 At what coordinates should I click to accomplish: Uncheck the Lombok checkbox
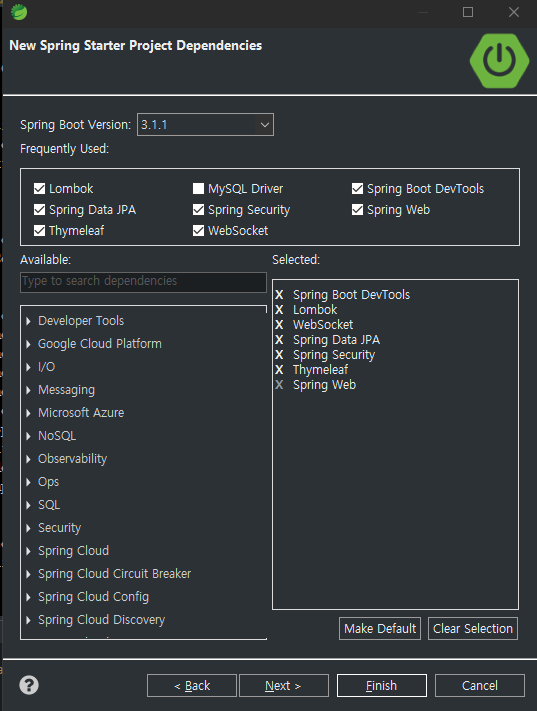(x=39, y=189)
